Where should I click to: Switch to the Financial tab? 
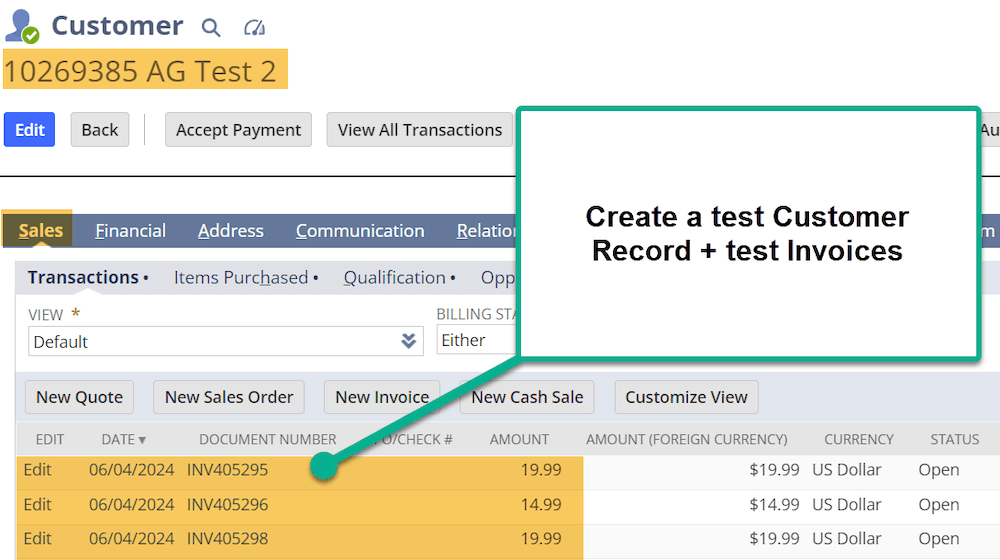click(130, 230)
